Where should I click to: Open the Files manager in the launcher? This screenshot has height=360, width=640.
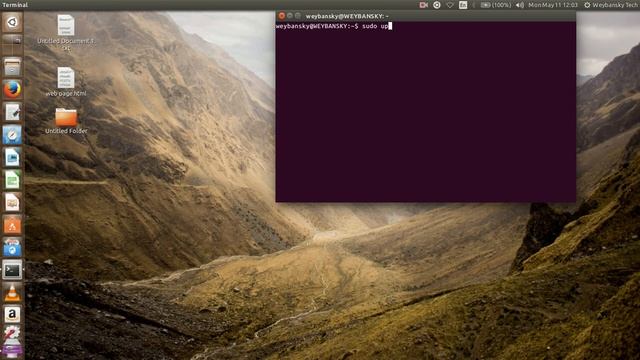click(12, 67)
